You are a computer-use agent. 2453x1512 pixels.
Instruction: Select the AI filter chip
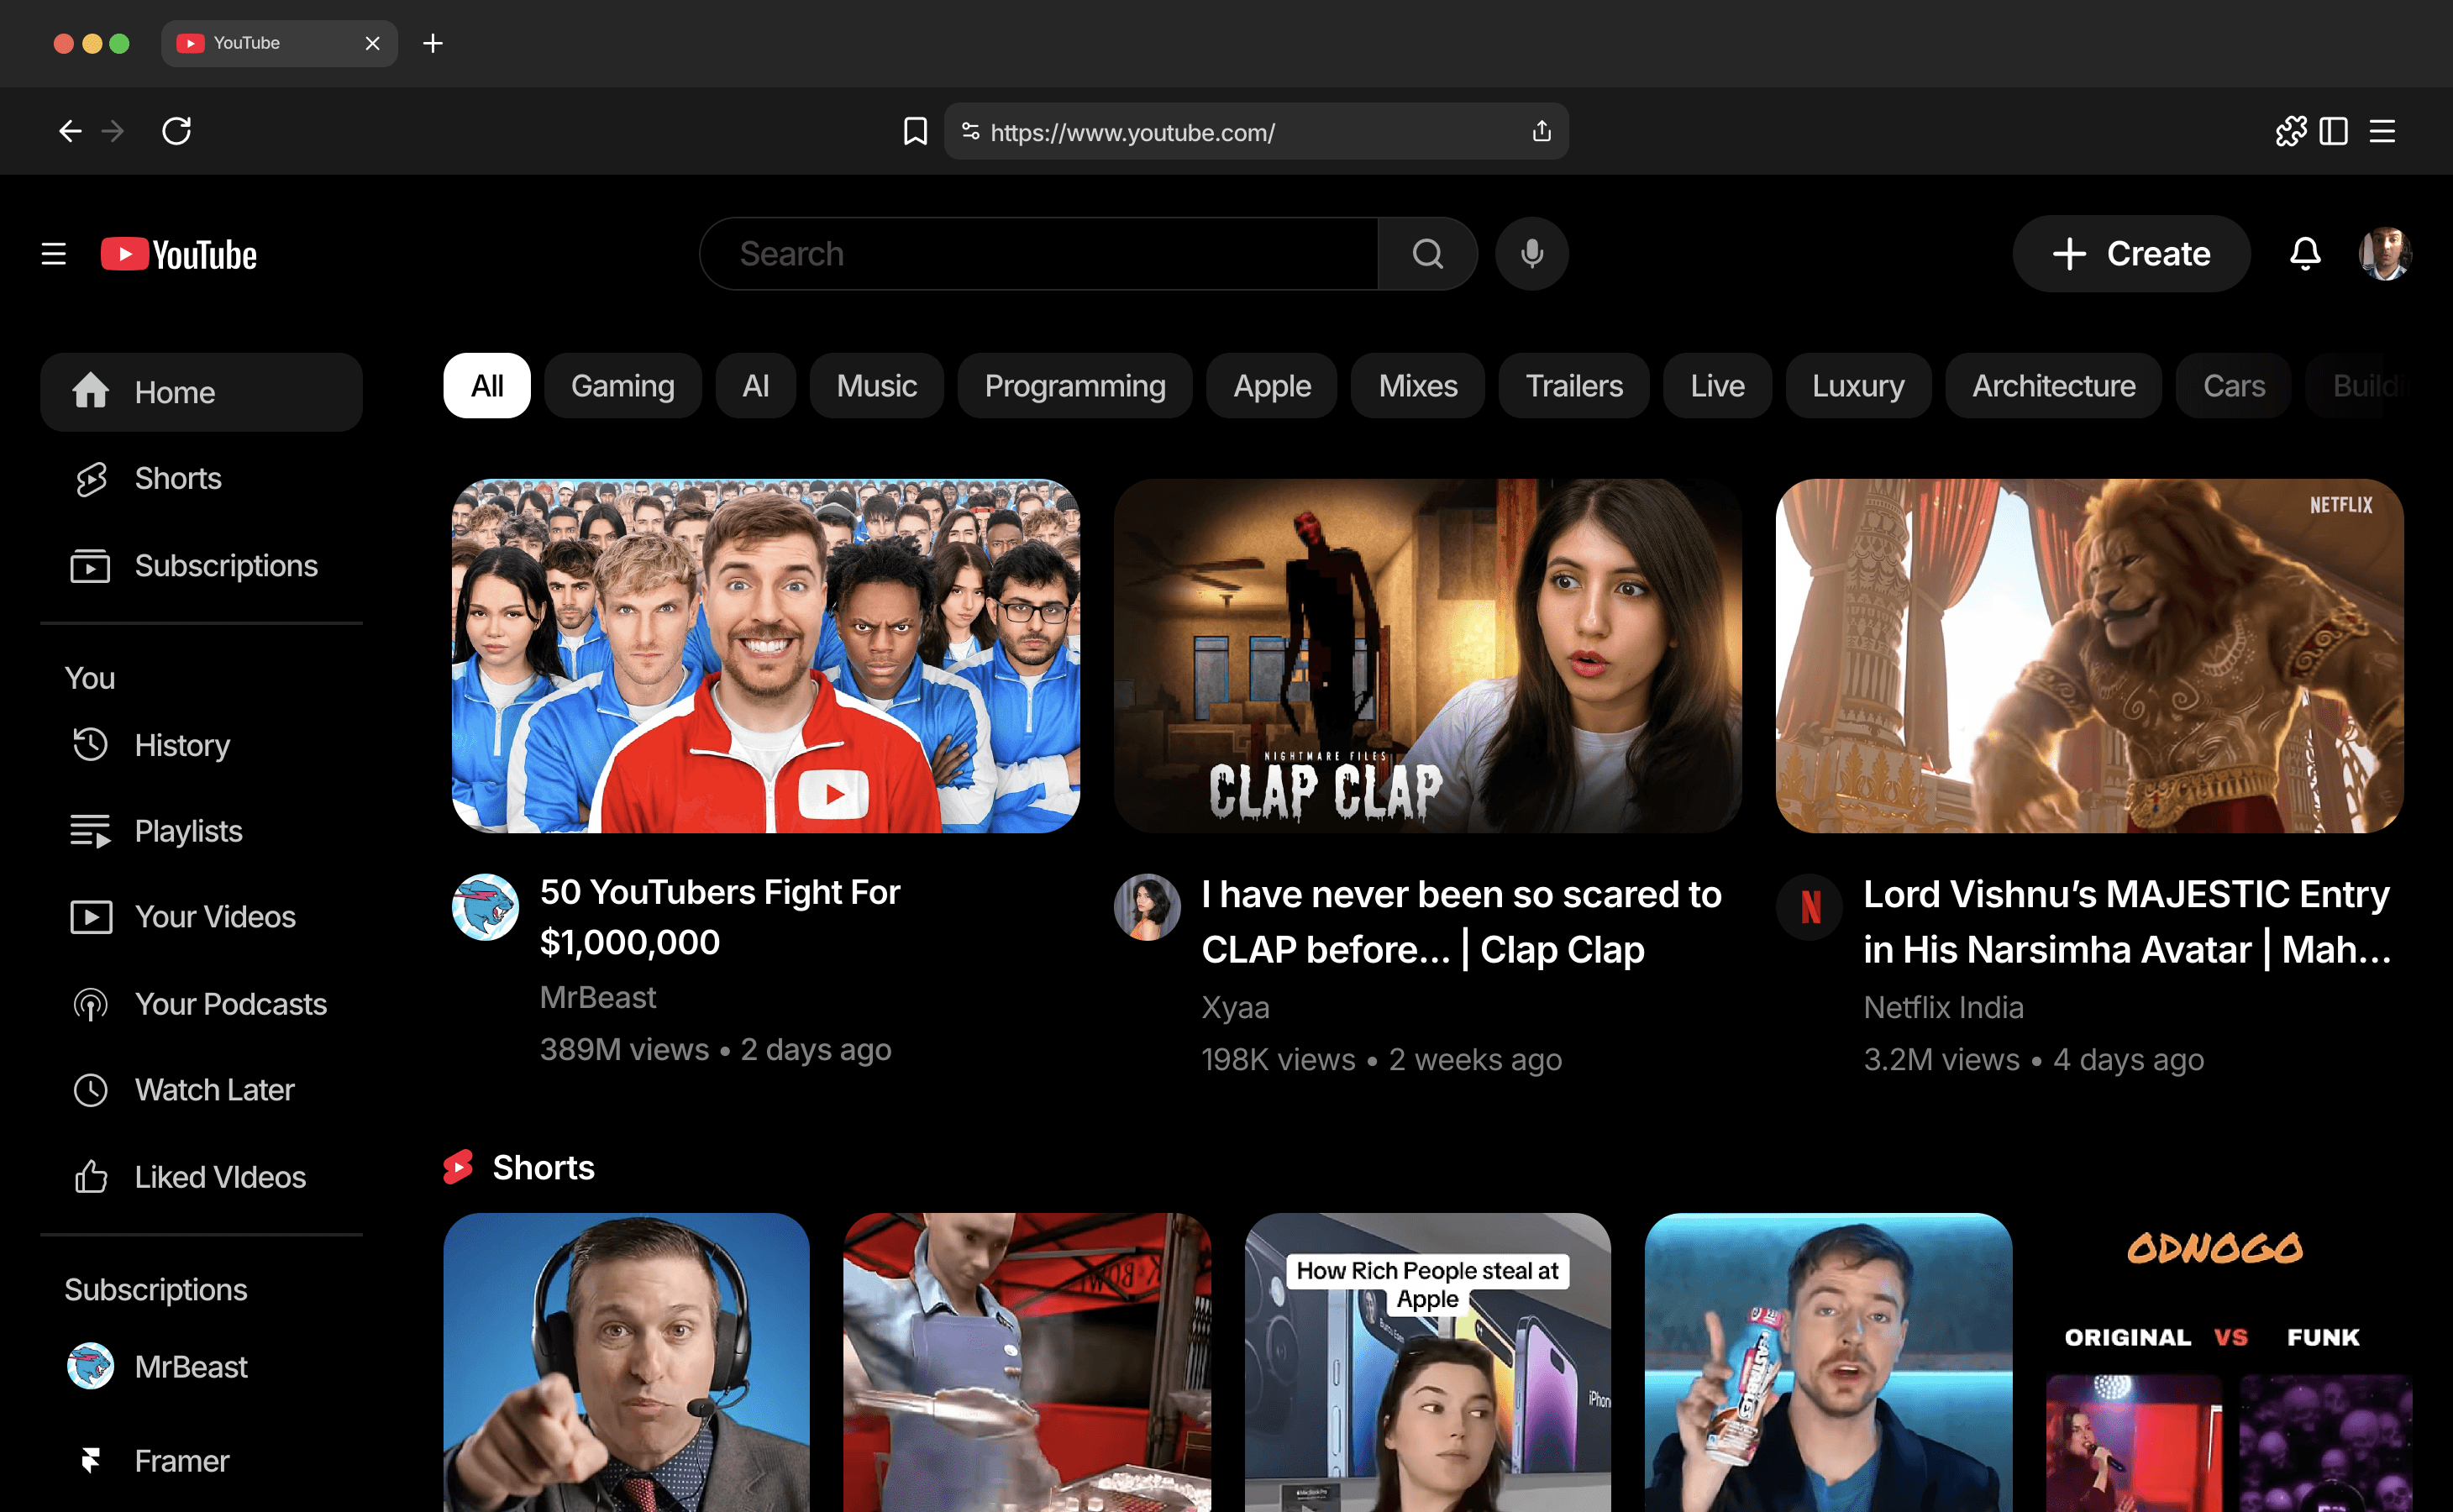coord(756,386)
